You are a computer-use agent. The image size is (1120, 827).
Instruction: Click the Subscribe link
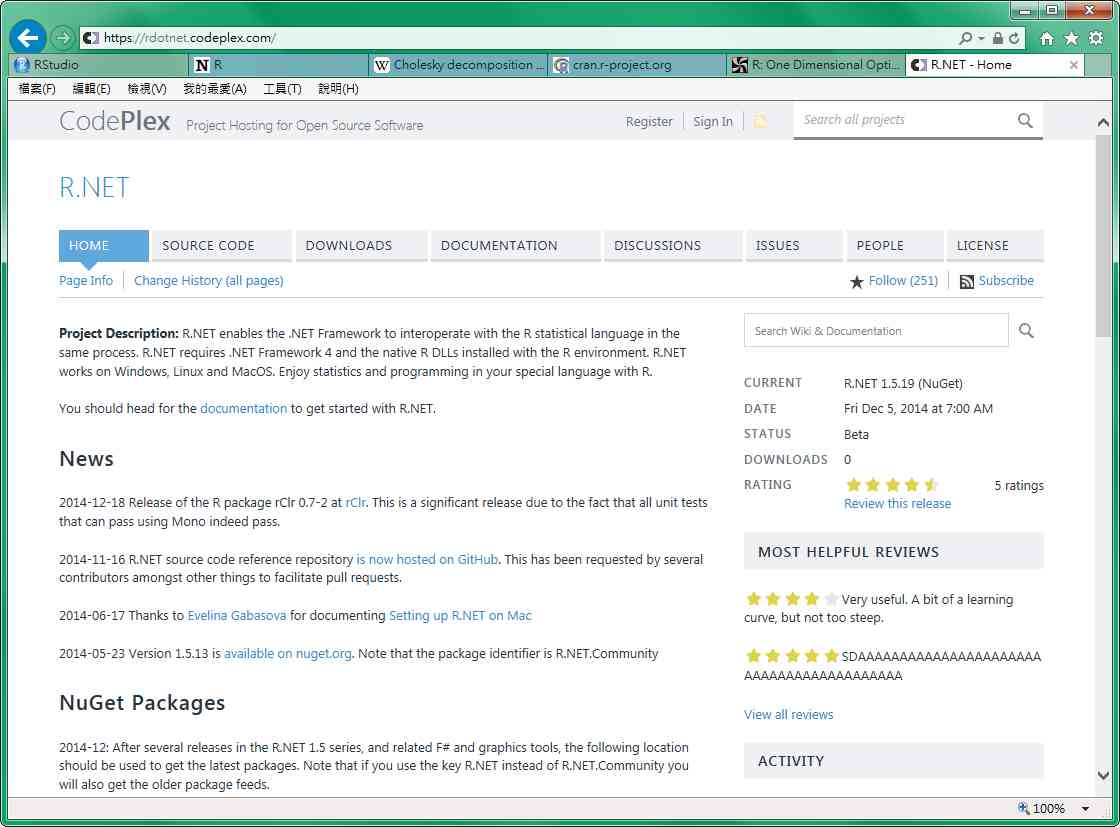coord(1006,281)
